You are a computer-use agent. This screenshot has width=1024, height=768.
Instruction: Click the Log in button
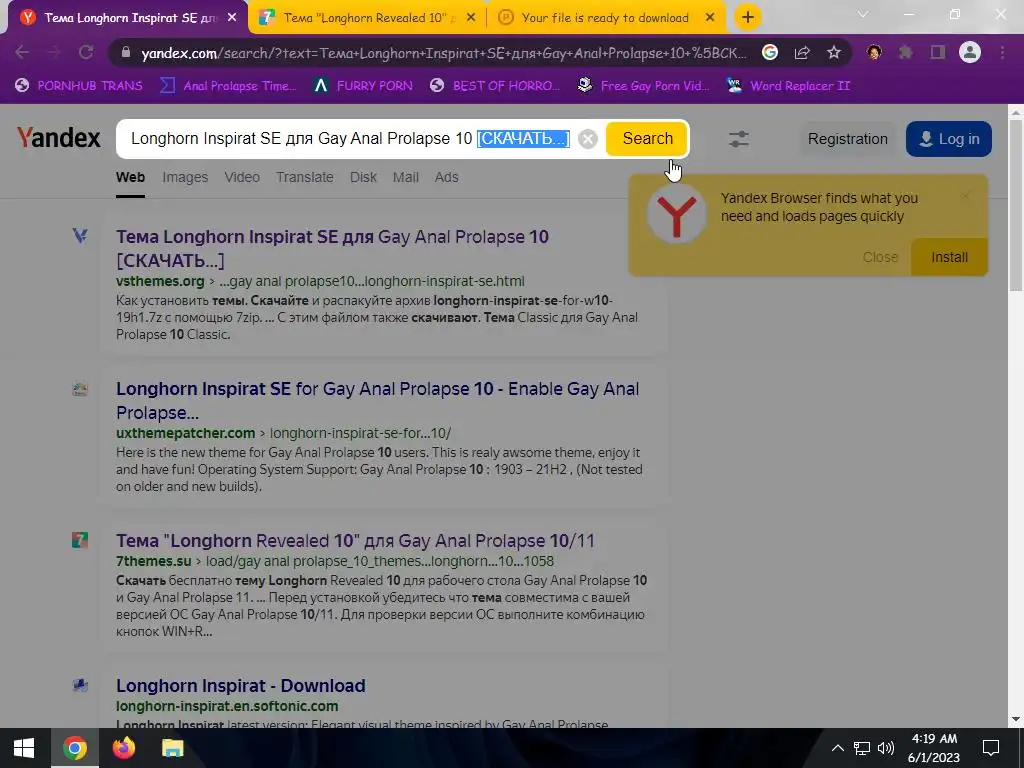click(949, 139)
